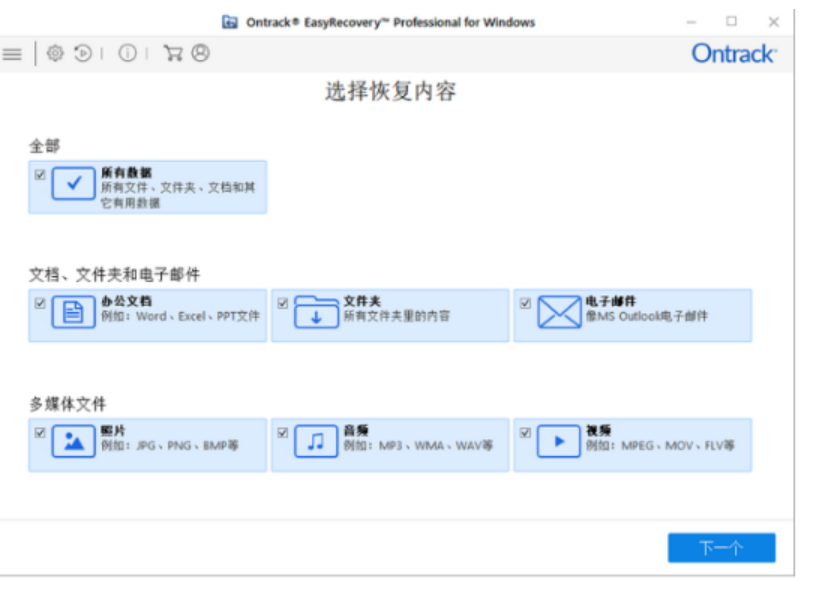The image size is (820, 590).
Task: Click the email envelope icon
Action: point(558,313)
